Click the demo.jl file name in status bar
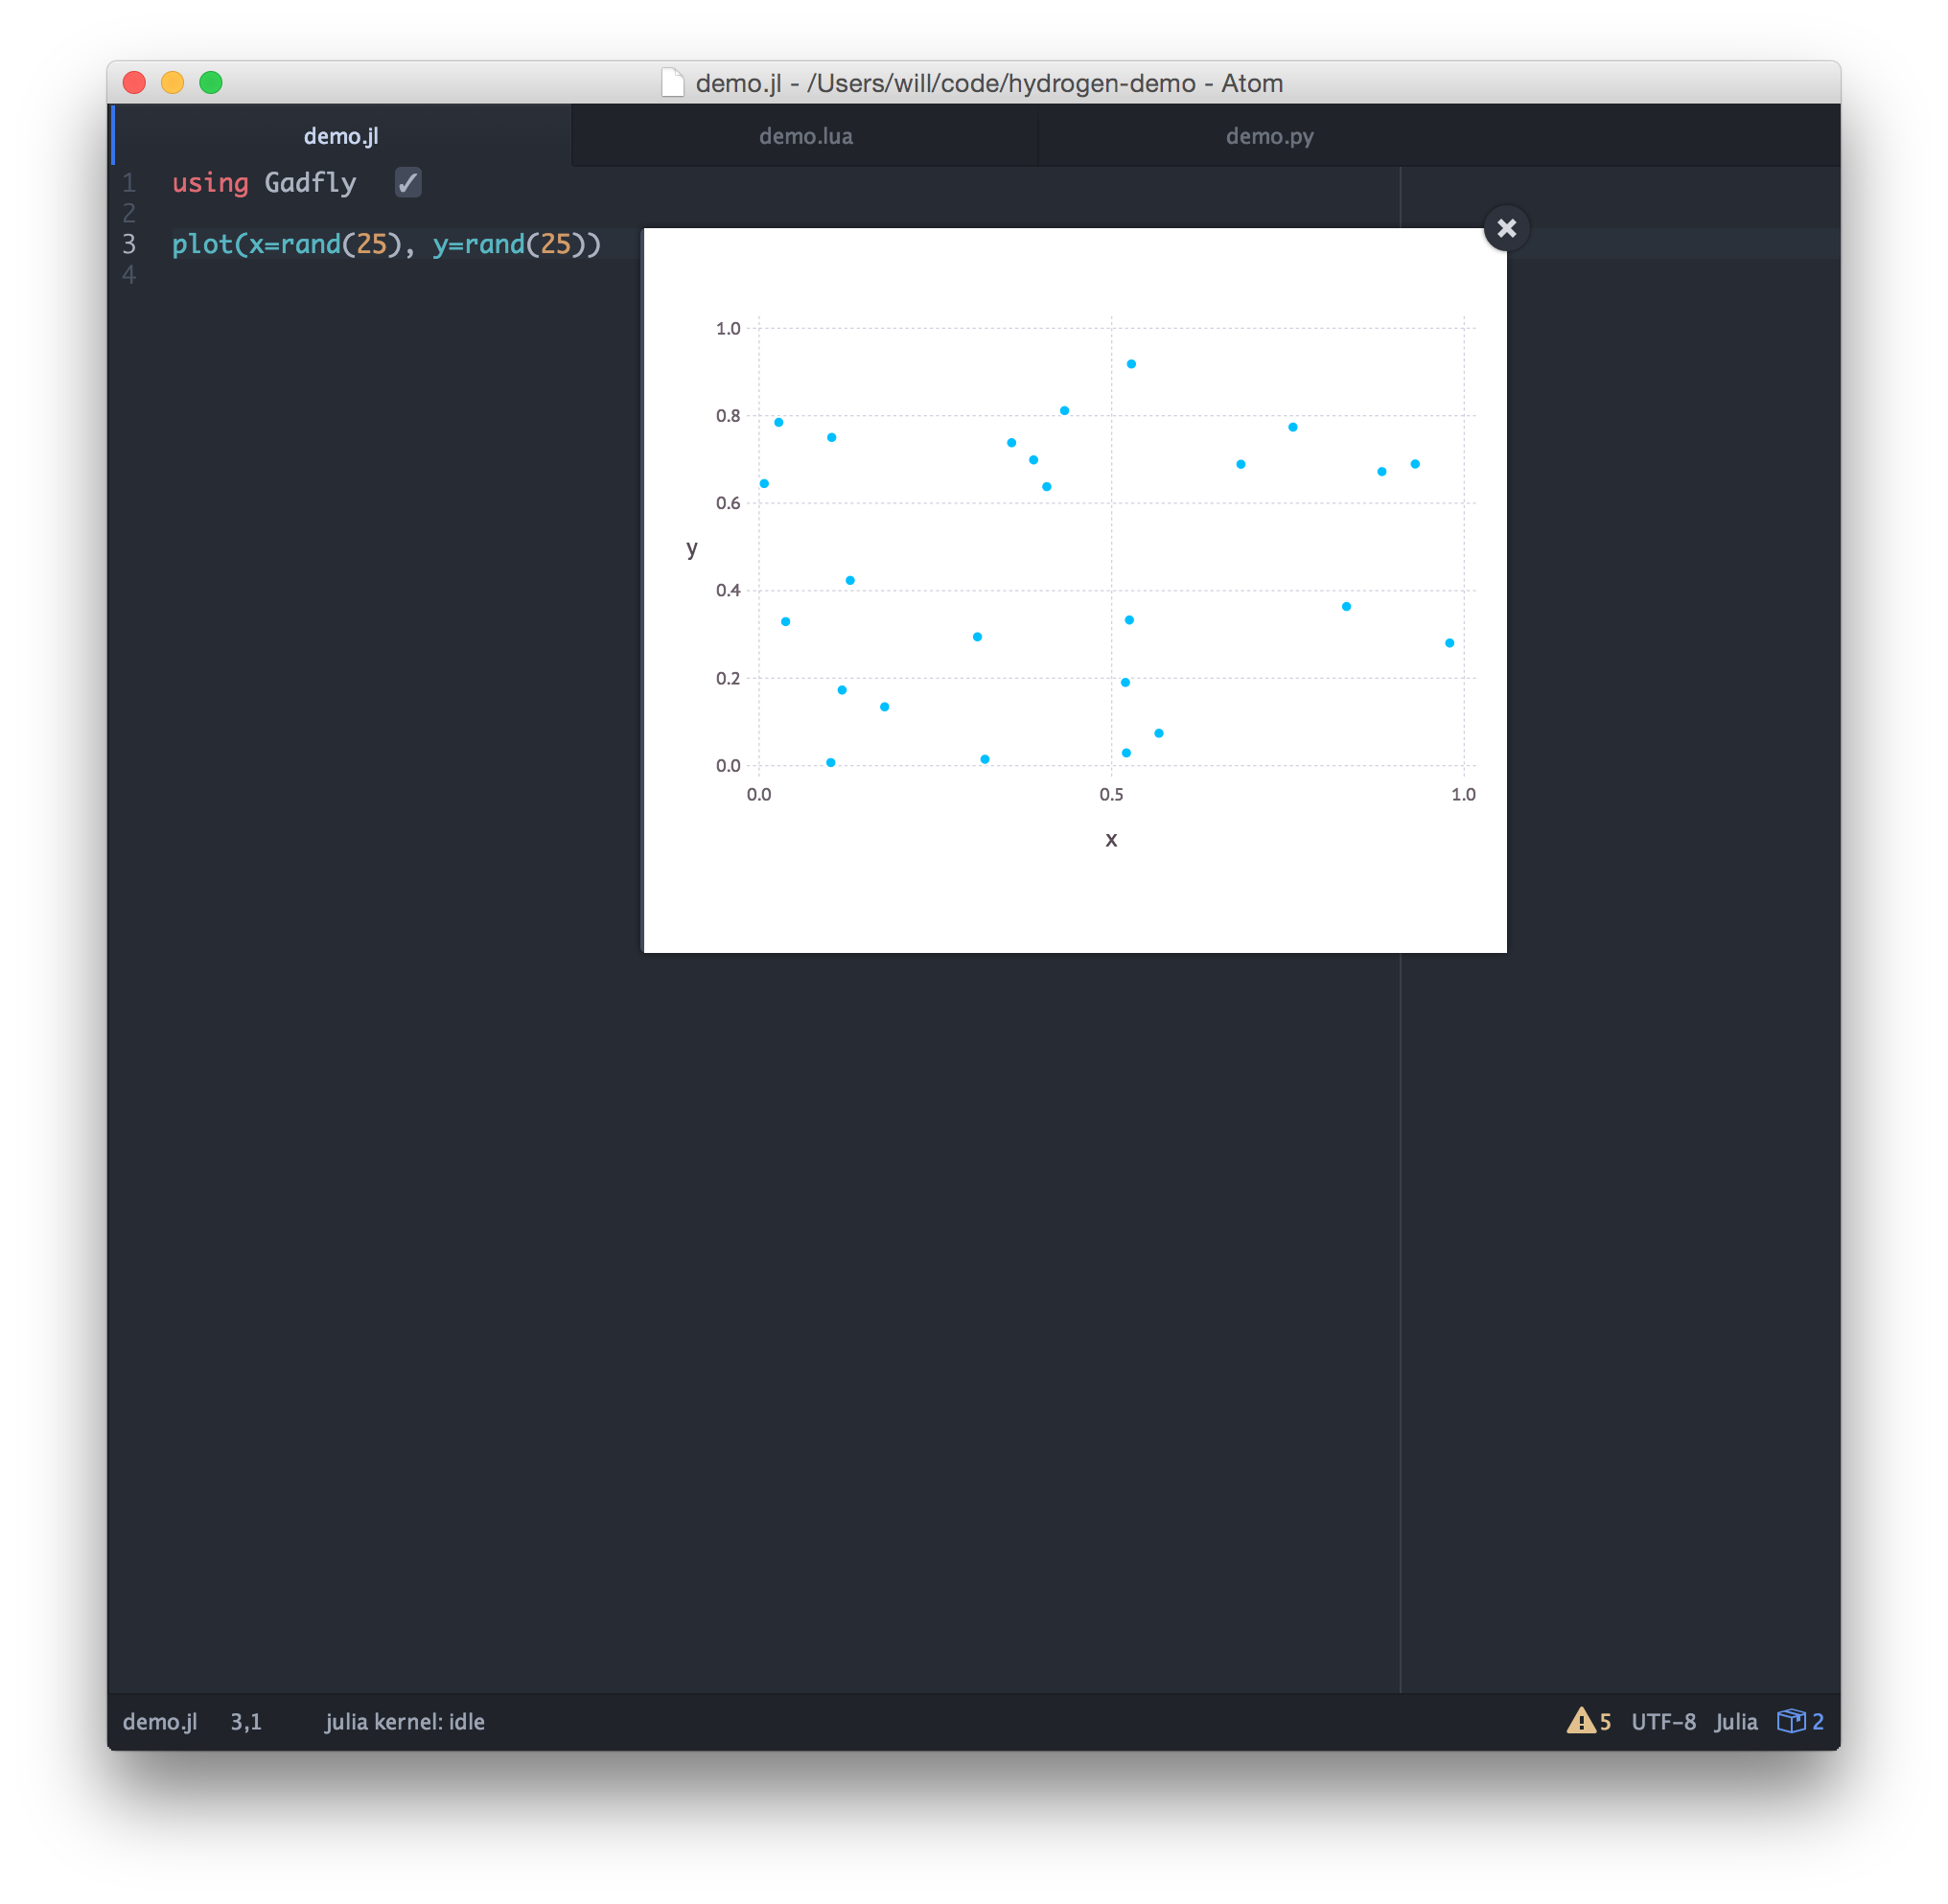The height and width of the screenshot is (1904, 1948). click(160, 1721)
